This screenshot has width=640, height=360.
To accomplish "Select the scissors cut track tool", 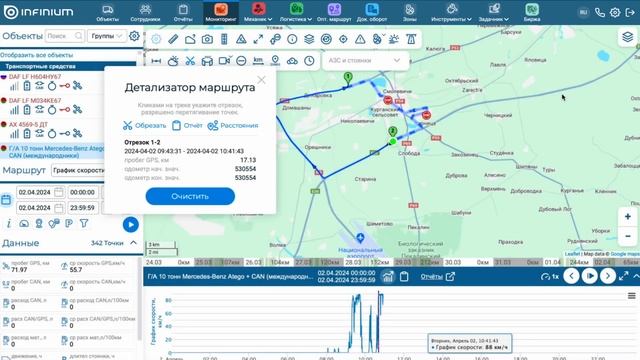I will tap(190, 61).
